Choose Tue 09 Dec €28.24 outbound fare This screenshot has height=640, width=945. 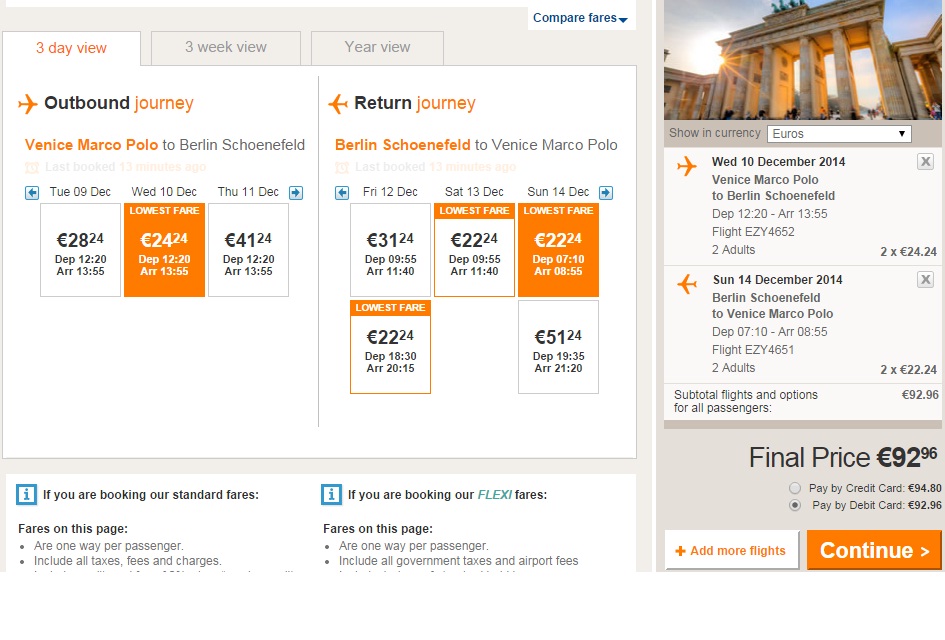80,250
